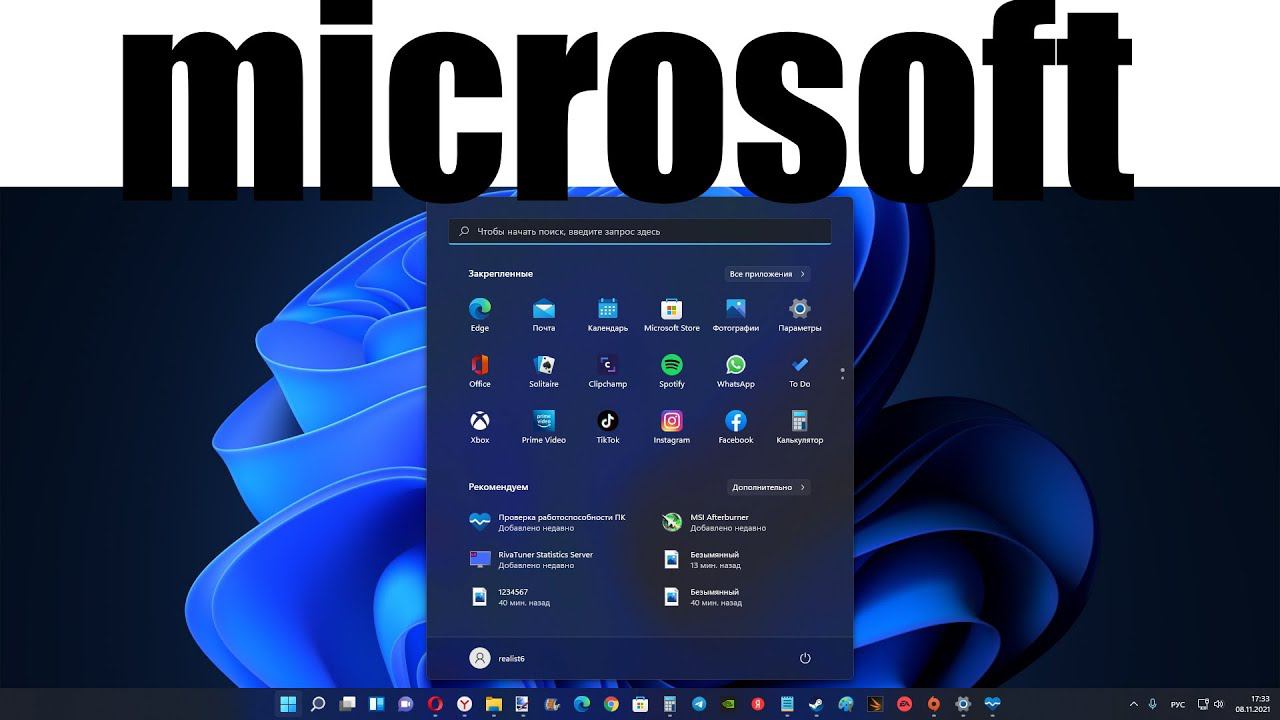Show more recommendations via Дополнительно
The height and width of the screenshot is (720, 1280).
coord(767,487)
